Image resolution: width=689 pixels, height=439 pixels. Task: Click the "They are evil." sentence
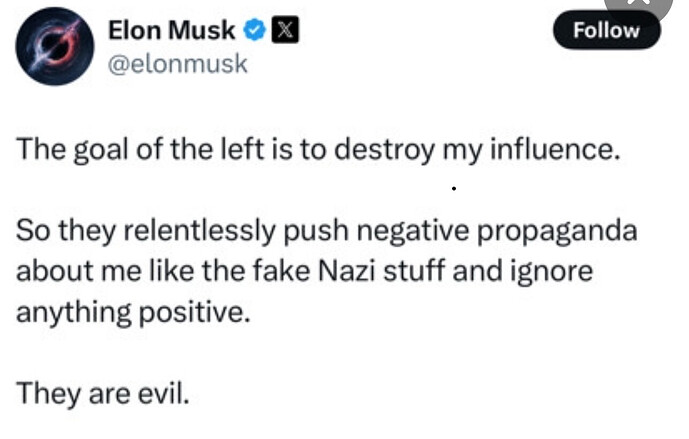pyautogui.click(x=103, y=394)
